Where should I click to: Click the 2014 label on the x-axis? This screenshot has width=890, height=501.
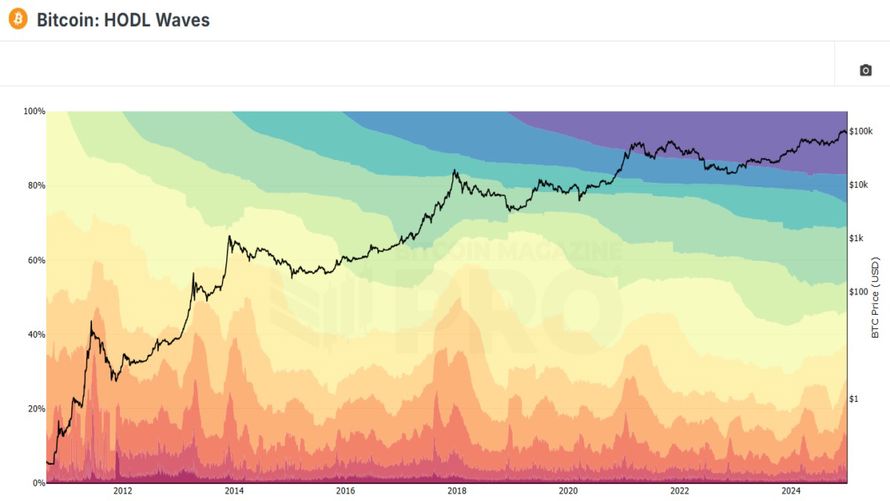pyautogui.click(x=234, y=491)
